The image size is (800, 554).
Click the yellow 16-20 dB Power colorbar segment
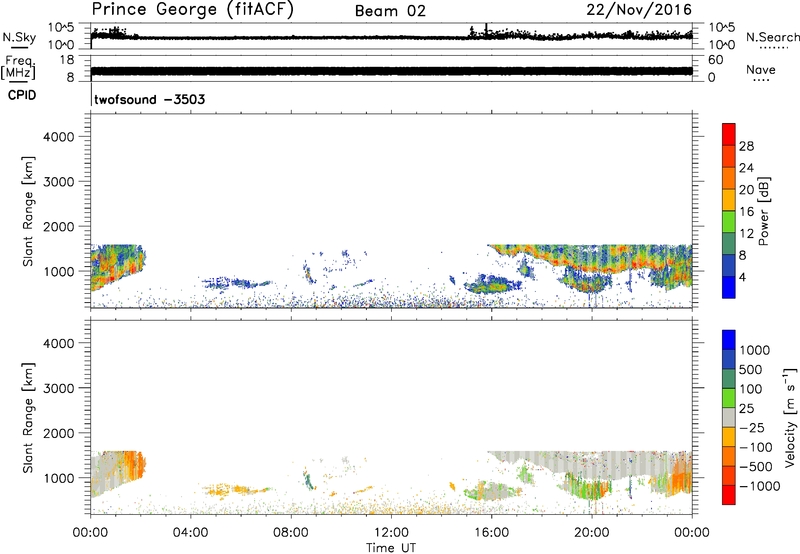(729, 200)
